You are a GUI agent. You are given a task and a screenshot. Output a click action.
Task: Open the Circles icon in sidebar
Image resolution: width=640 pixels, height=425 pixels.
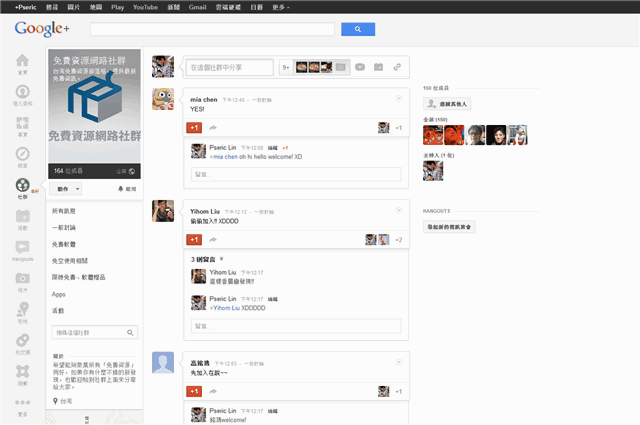pyautogui.click(x=22, y=340)
